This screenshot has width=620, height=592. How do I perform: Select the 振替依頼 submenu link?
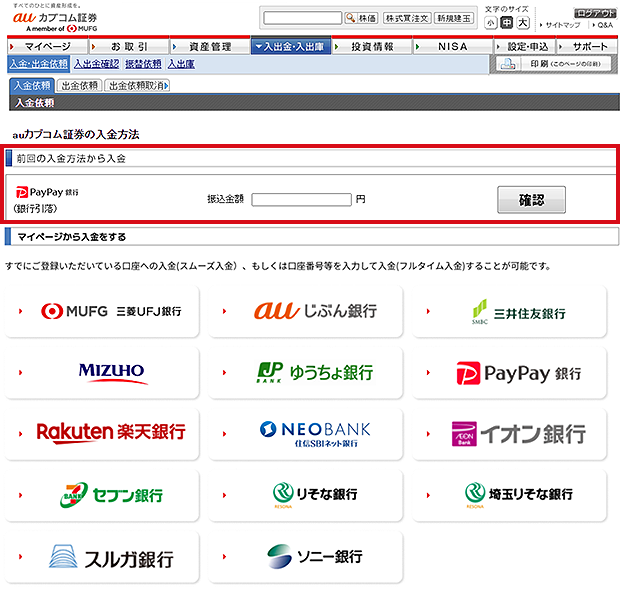click(x=143, y=64)
